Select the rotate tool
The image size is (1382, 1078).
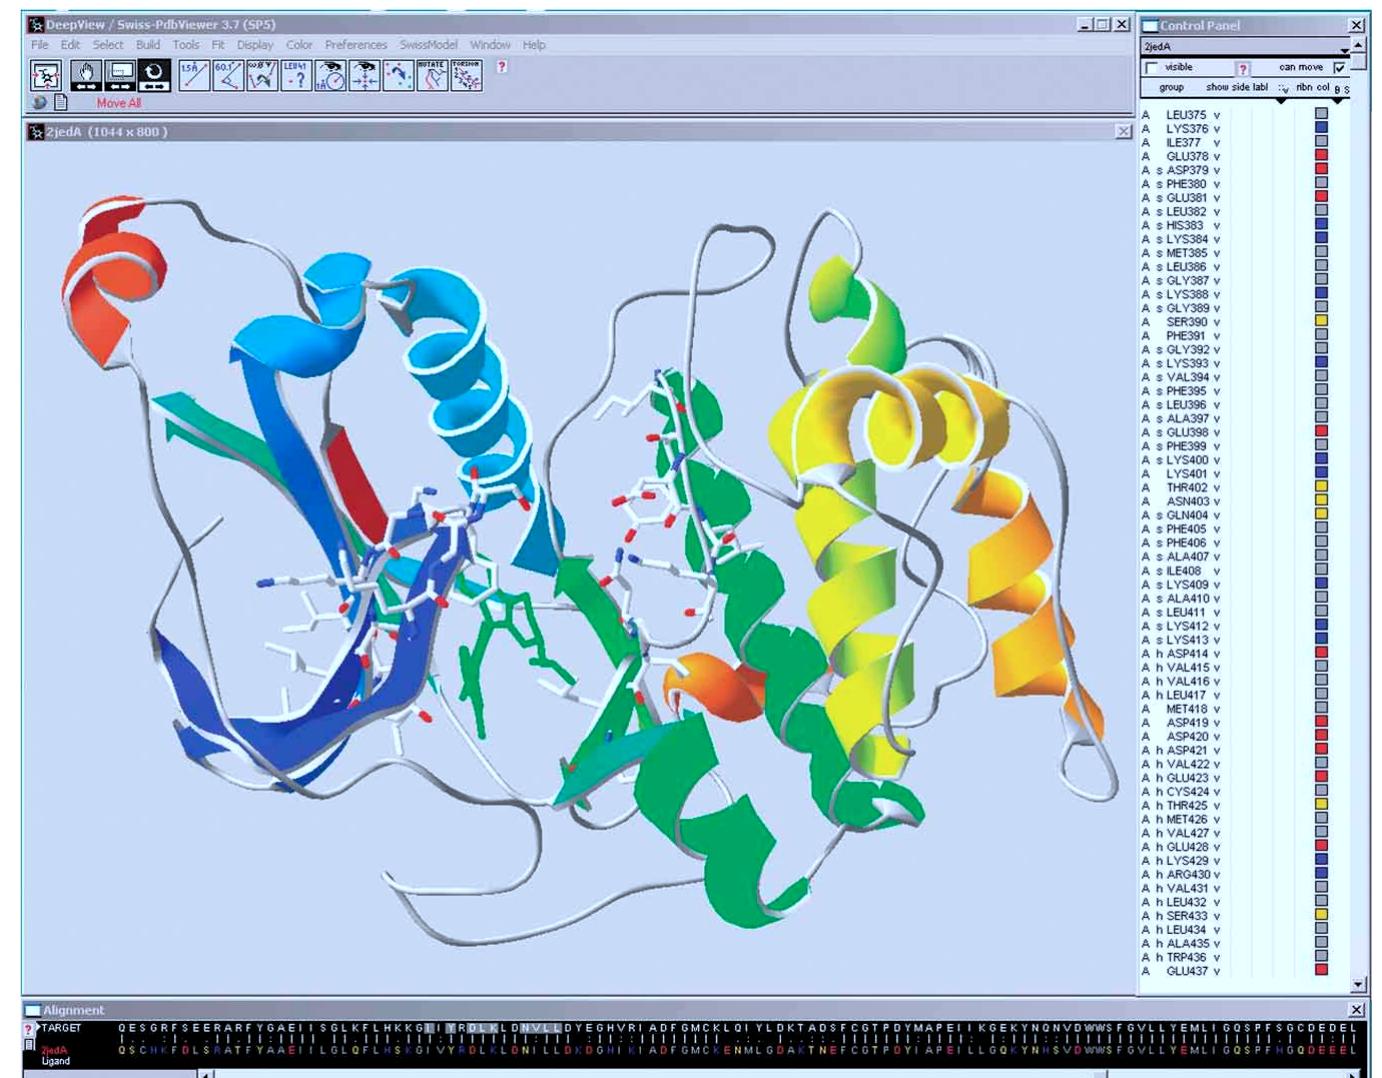[154, 75]
